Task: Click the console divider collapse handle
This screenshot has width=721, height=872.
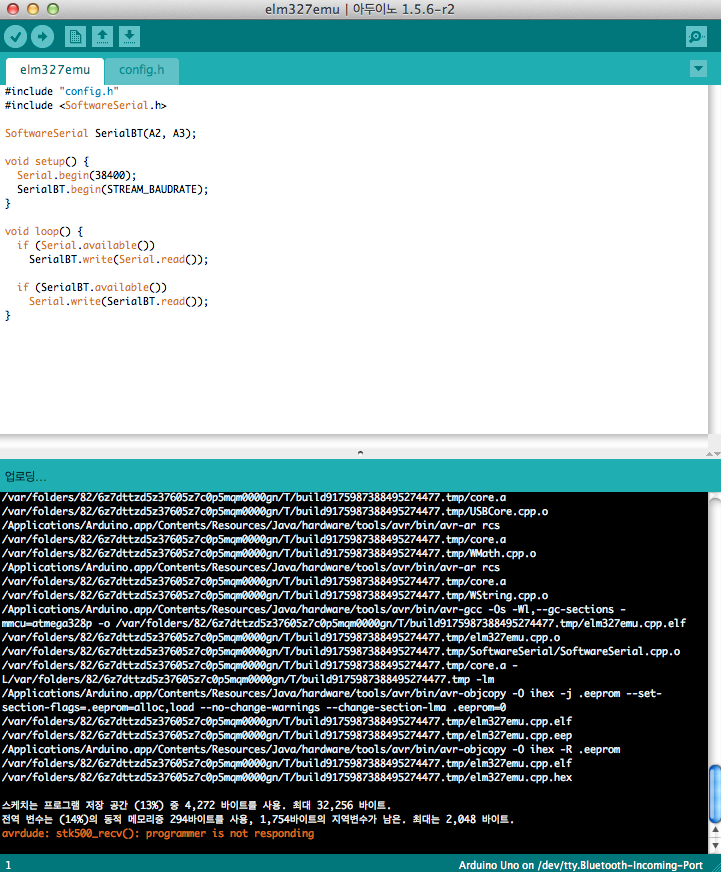Action: 360,453
